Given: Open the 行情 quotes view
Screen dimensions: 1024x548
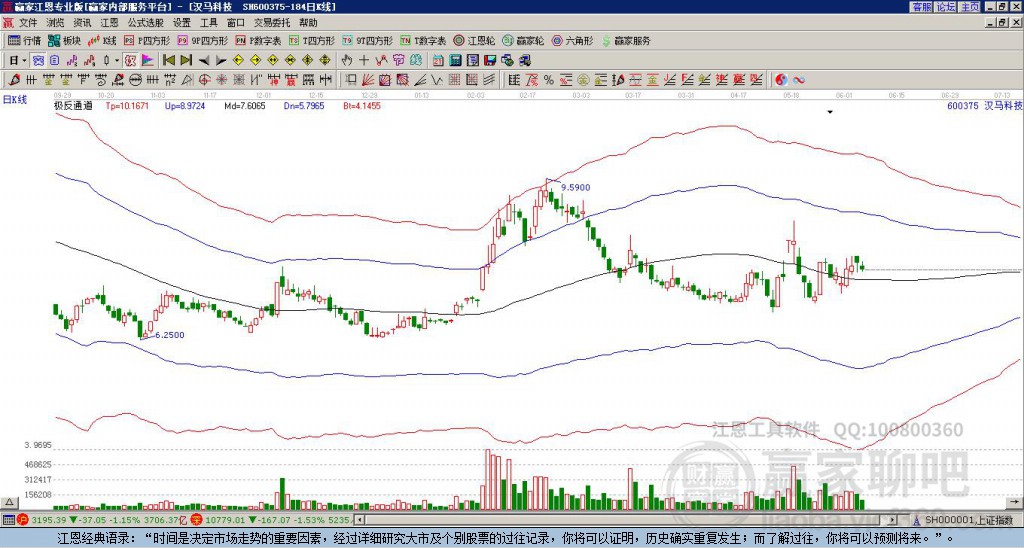Looking at the screenshot, I should (x=24, y=40).
